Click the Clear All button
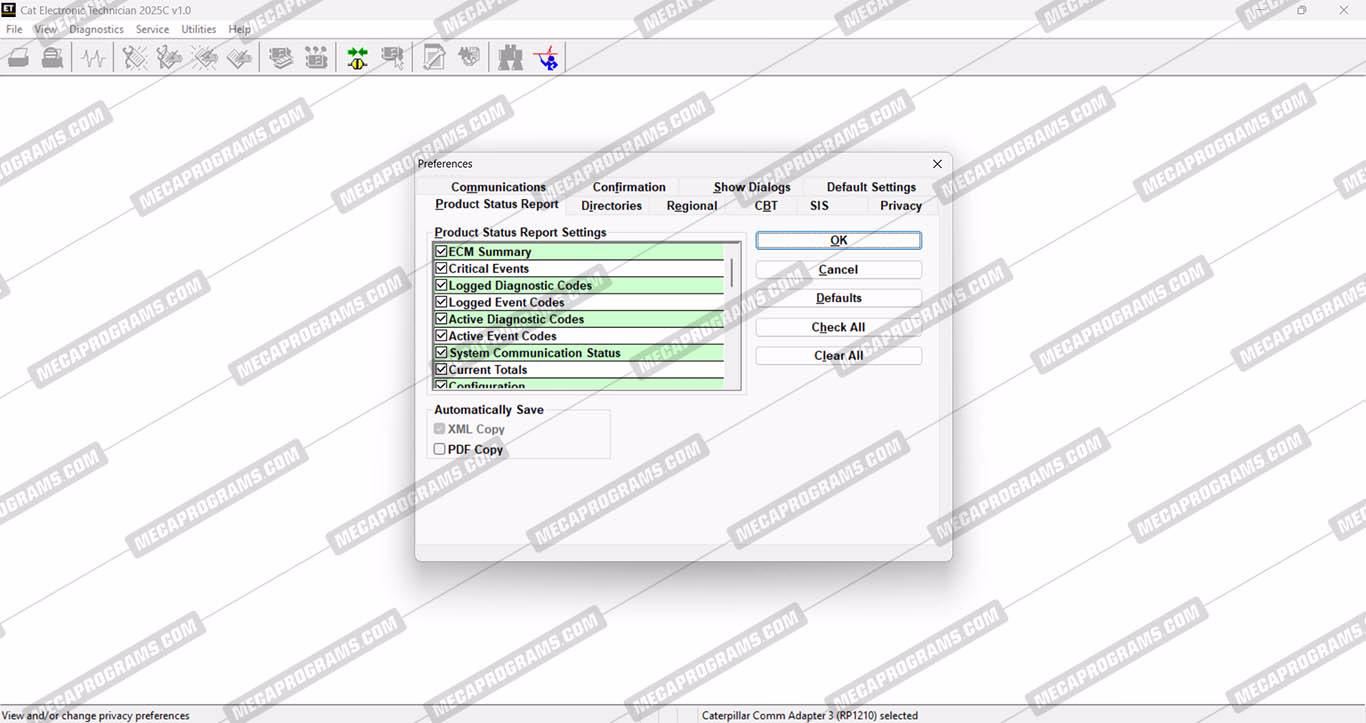This screenshot has height=723, width=1366. tap(838, 356)
